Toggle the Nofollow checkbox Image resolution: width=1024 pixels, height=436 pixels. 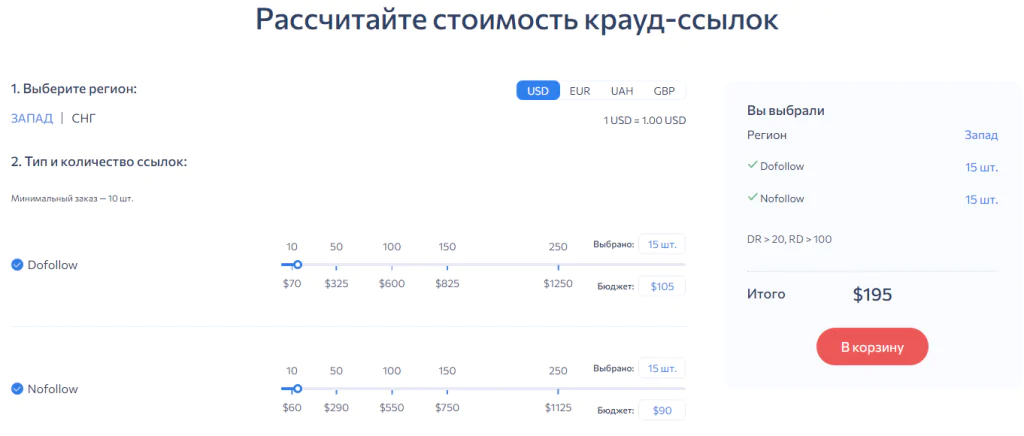coord(17,389)
